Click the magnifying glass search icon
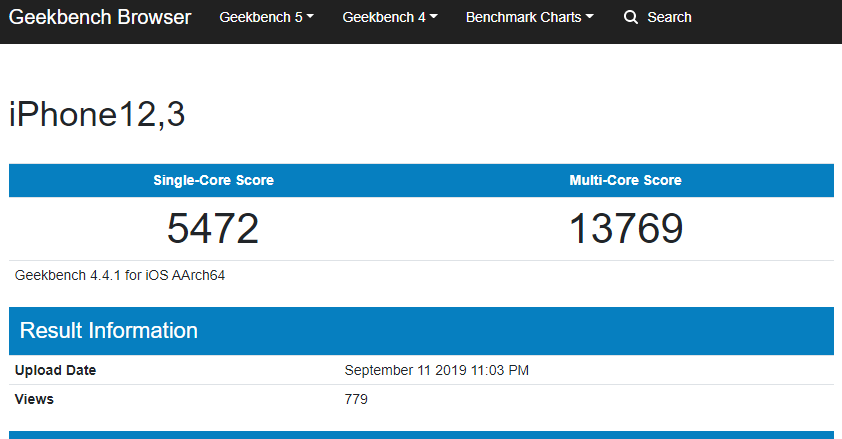This screenshot has height=439, width=842. coord(631,17)
